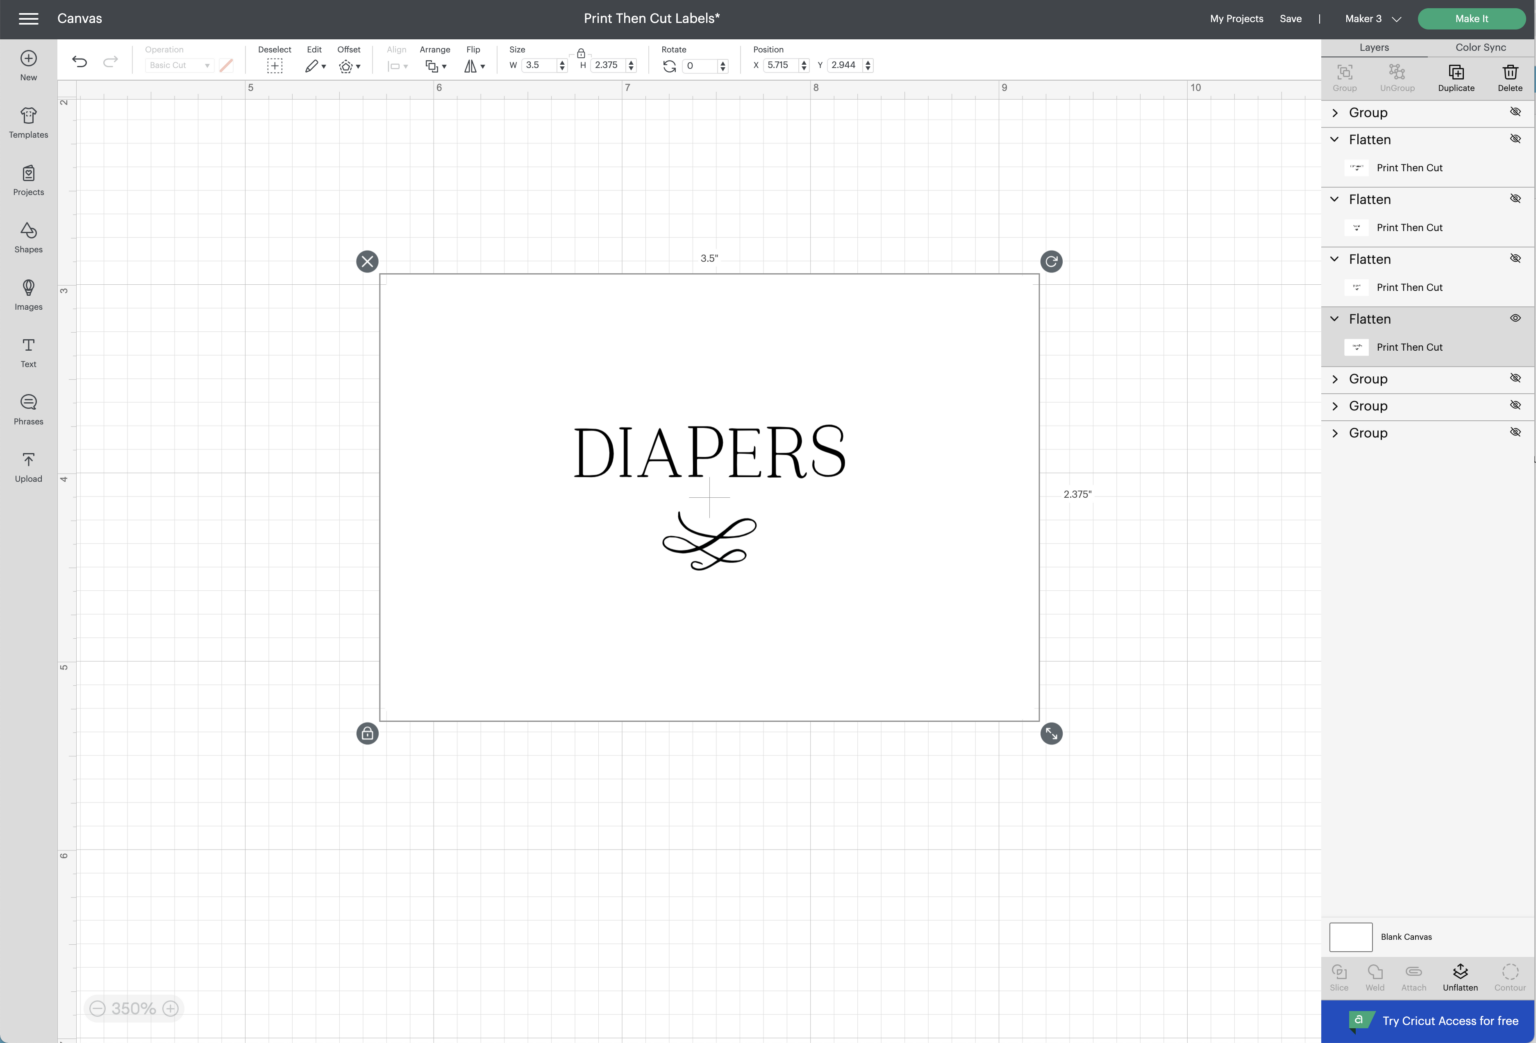The width and height of the screenshot is (1536, 1043).
Task: Click the Upload icon
Action: [x=27, y=464]
